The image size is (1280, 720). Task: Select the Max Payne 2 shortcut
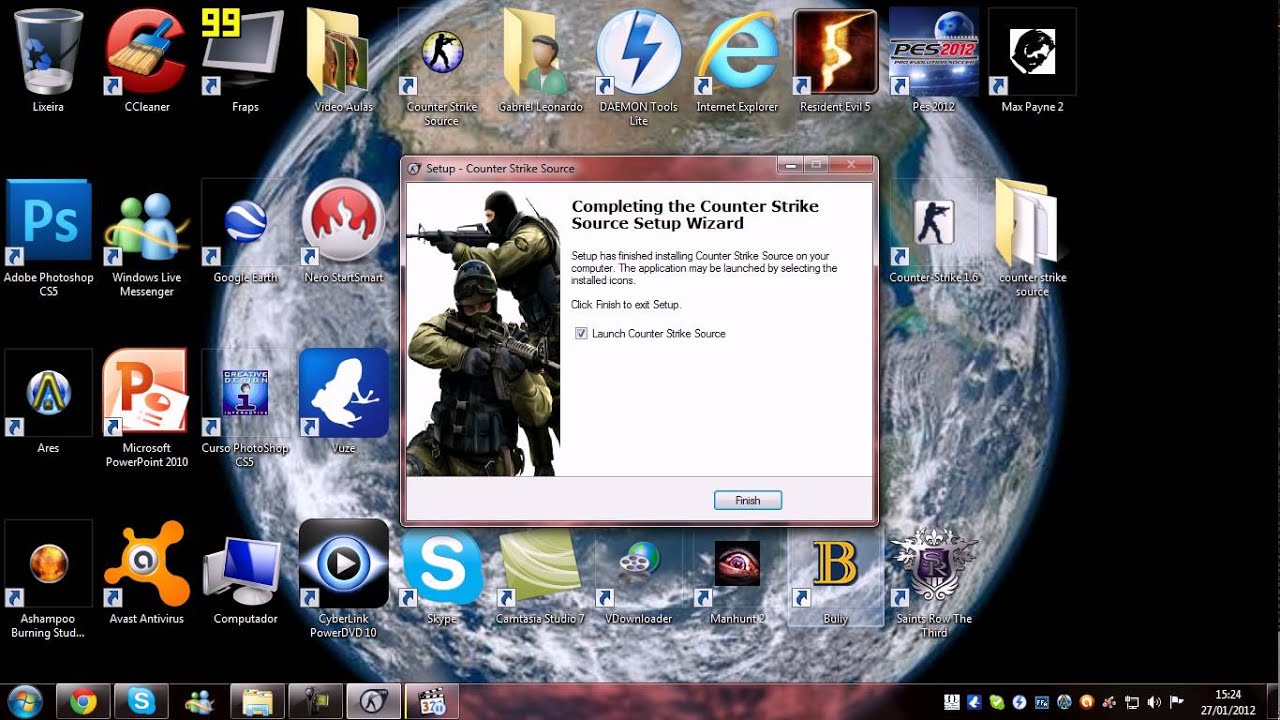(x=1032, y=60)
